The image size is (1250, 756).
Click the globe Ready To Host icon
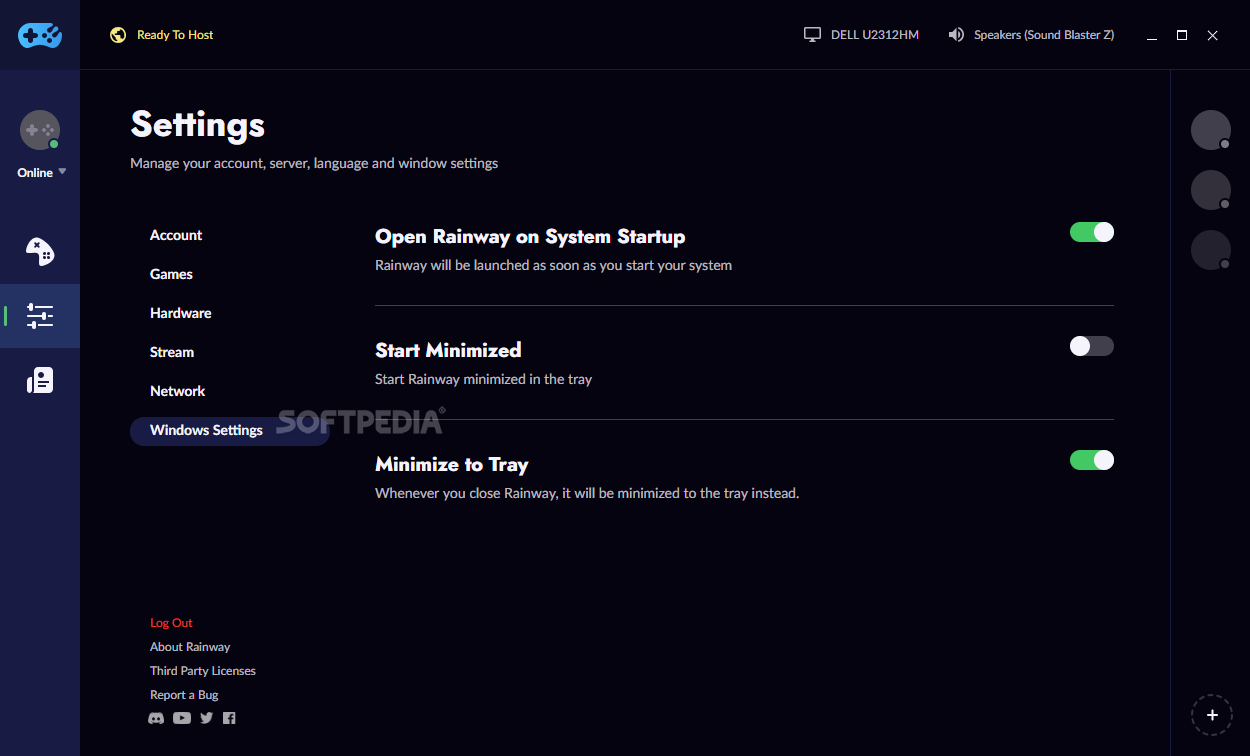point(118,35)
